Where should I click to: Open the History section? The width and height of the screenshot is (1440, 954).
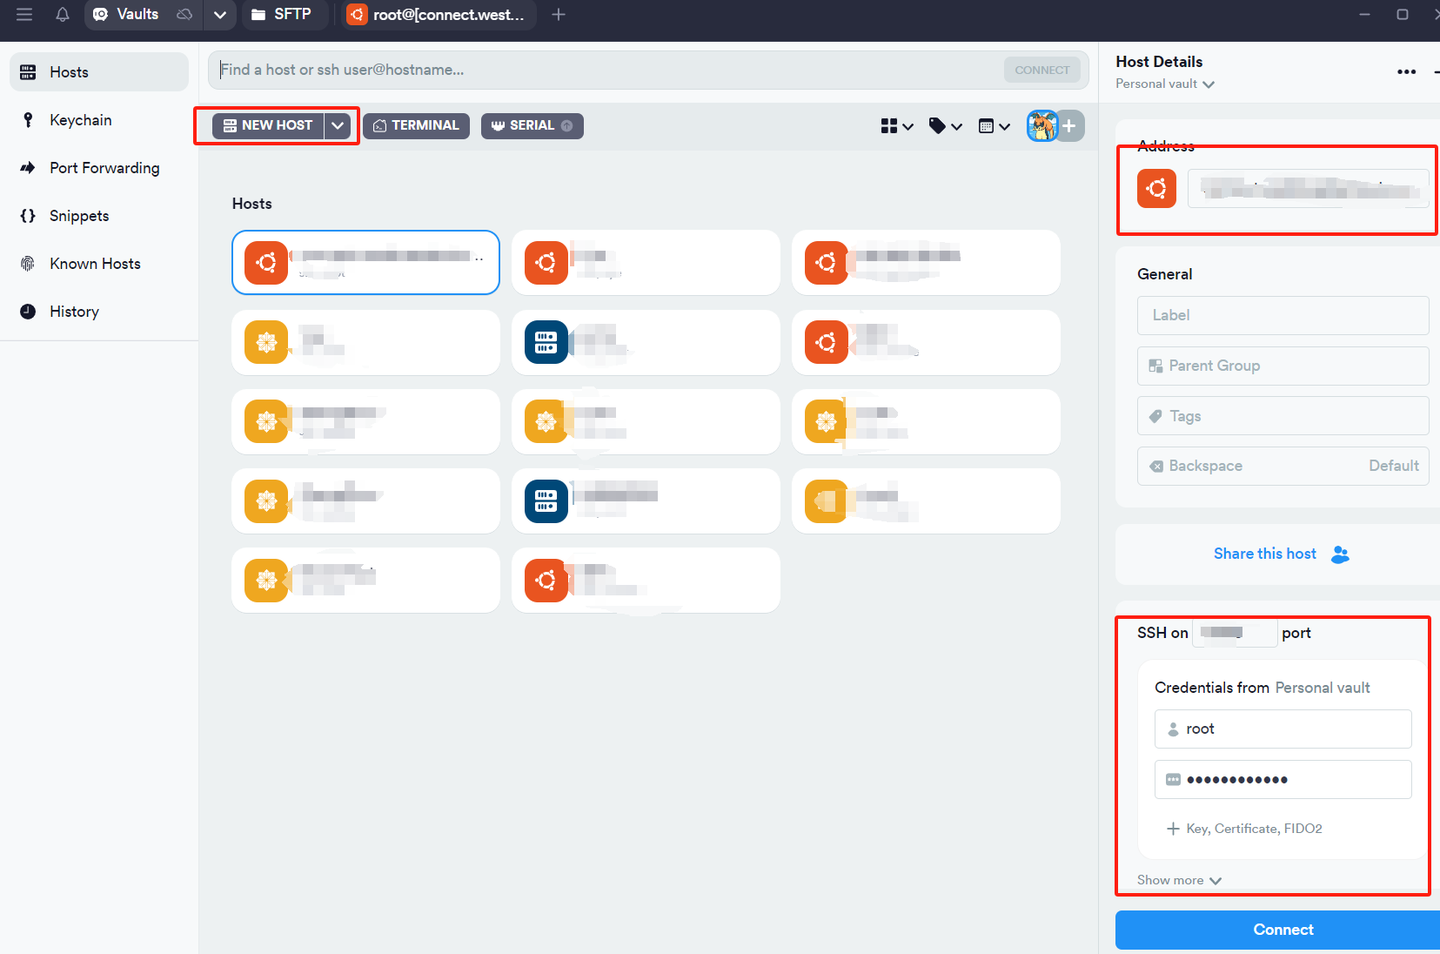click(x=74, y=311)
